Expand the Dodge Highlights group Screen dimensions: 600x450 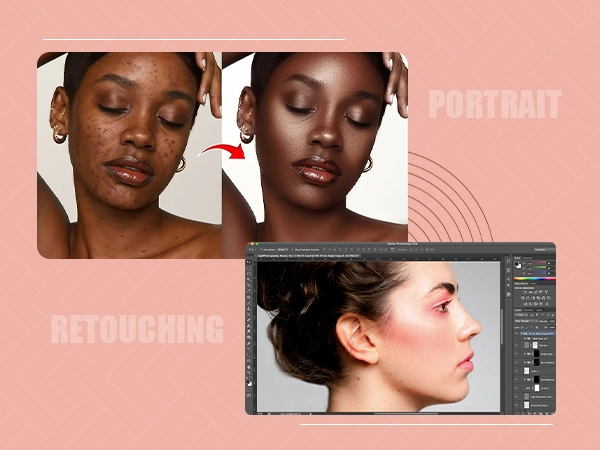(525, 354)
